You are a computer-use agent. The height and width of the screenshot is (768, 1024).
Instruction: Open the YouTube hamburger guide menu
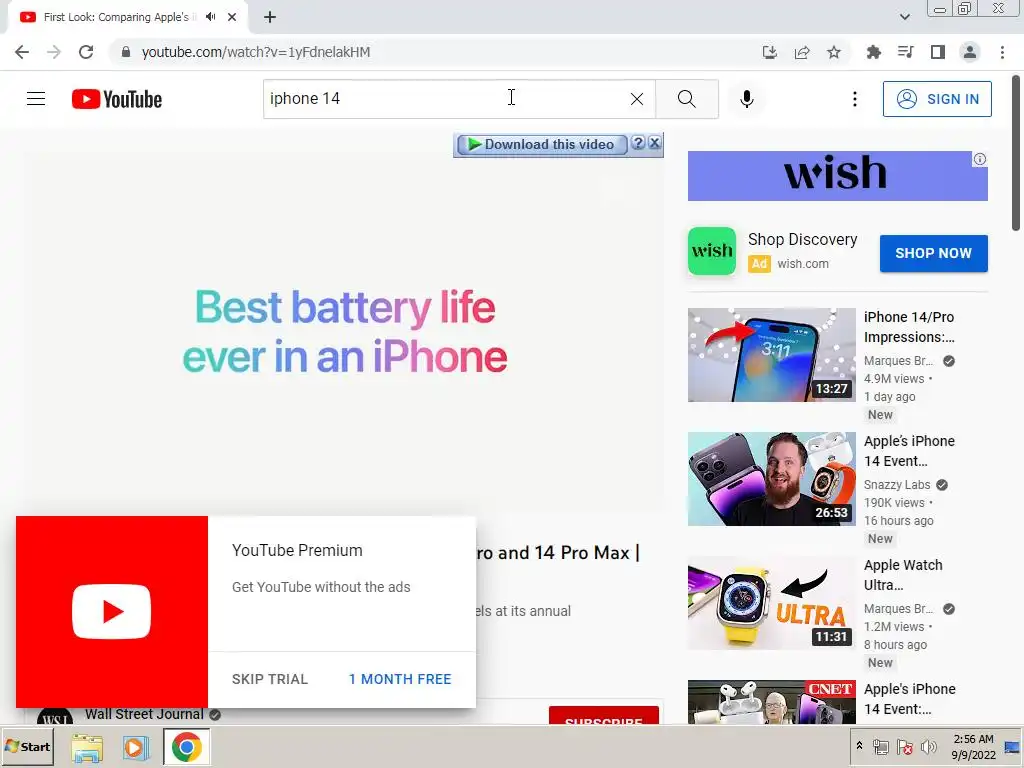pos(36,99)
